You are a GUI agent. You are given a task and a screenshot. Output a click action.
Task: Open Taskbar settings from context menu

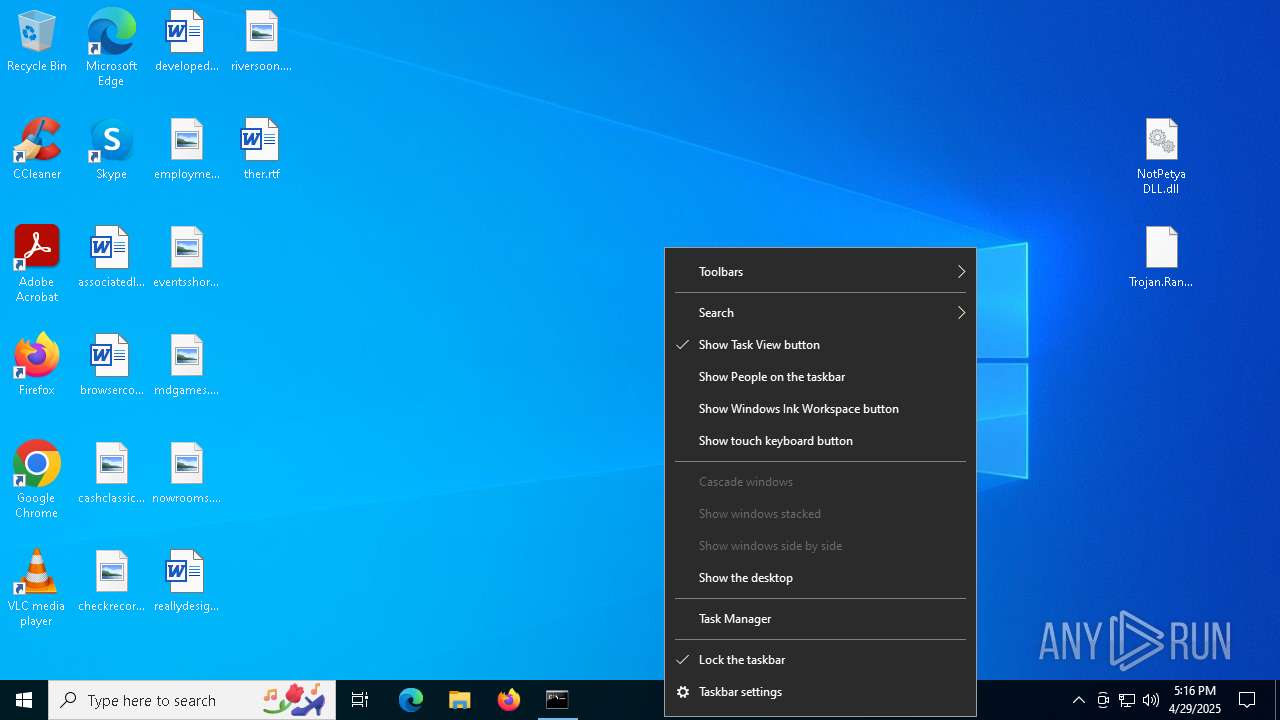820,692
